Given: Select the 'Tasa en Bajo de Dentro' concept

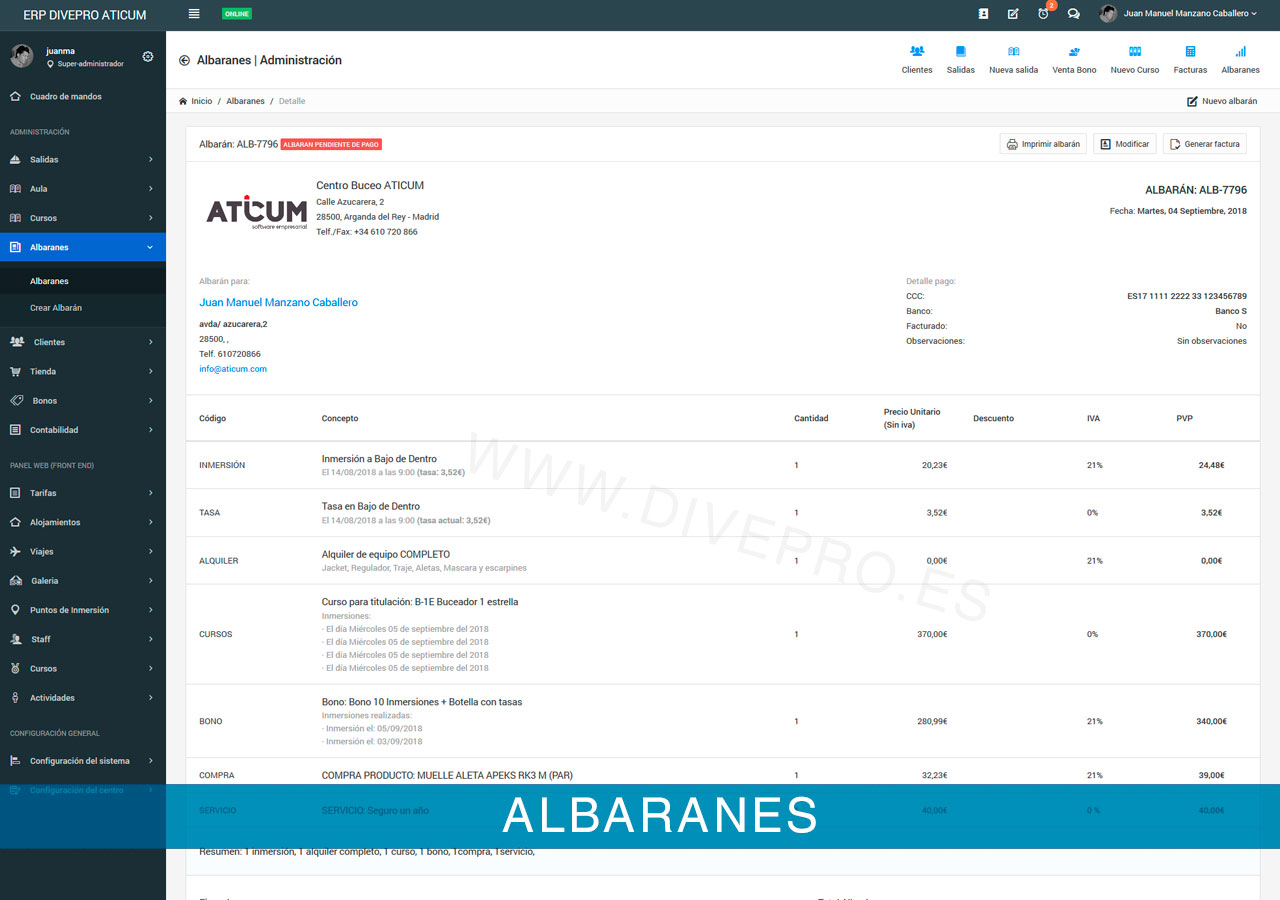Looking at the screenshot, I should [x=371, y=506].
